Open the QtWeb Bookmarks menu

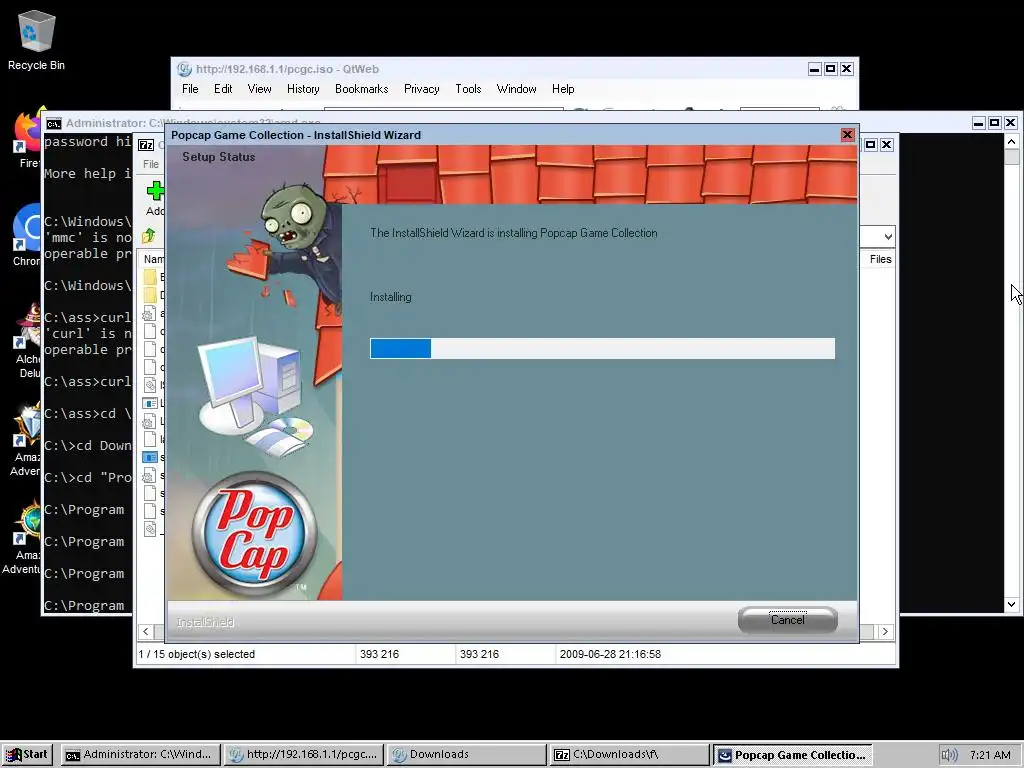pyautogui.click(x=361, y=89)
